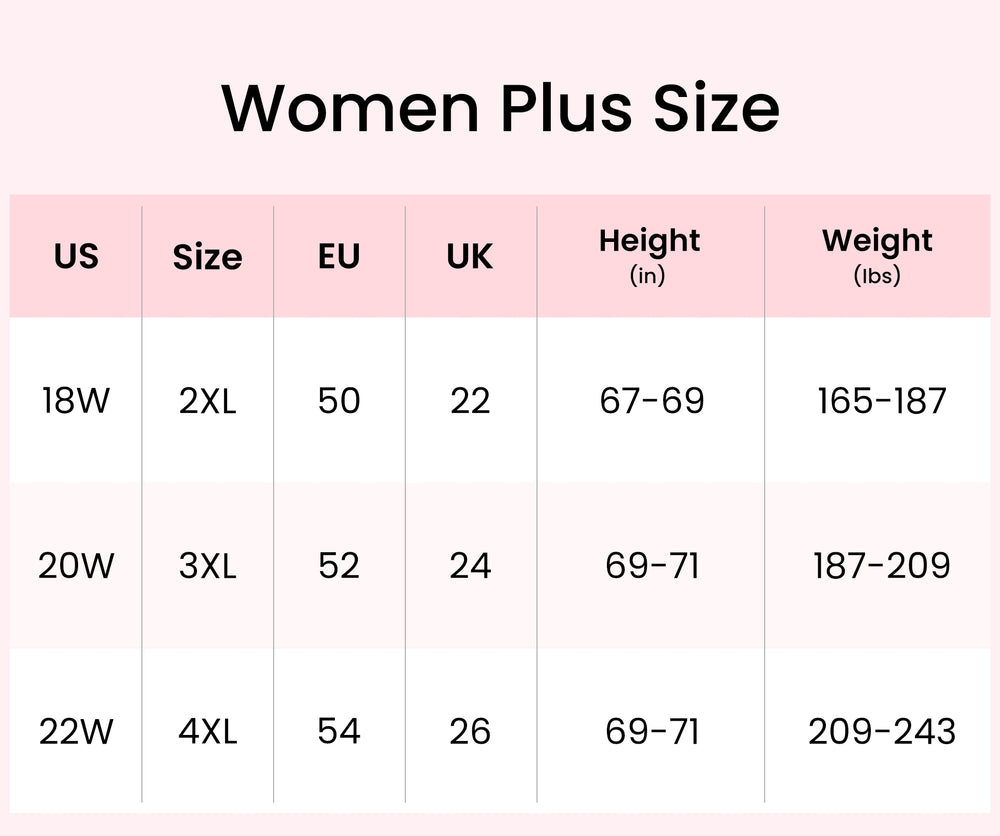This screenshot has width=1000, height=836.
Task: Select the EU 54 cell
Action: [338, 732]
